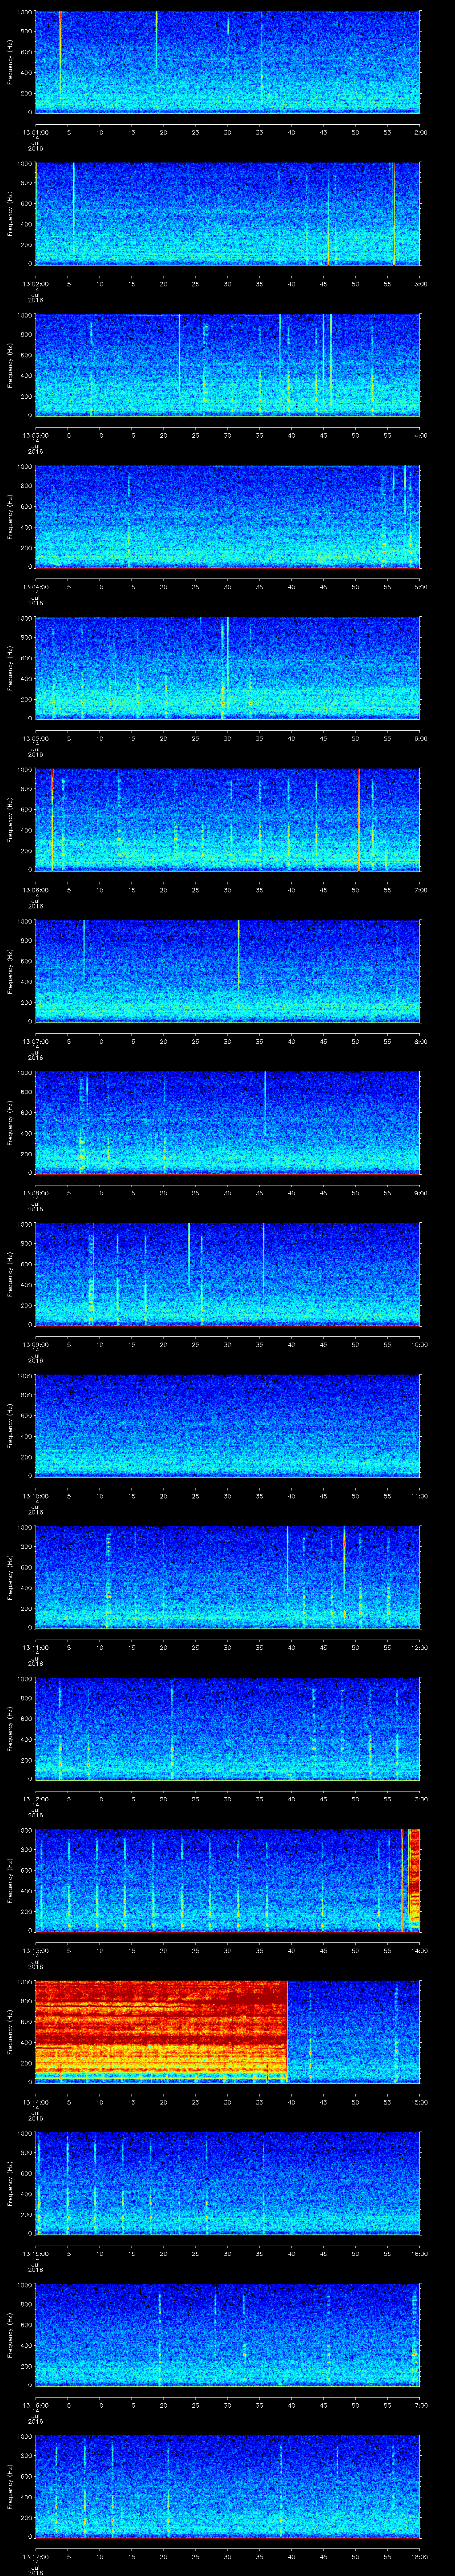Click the 13:12:00 start time label

36,1799
